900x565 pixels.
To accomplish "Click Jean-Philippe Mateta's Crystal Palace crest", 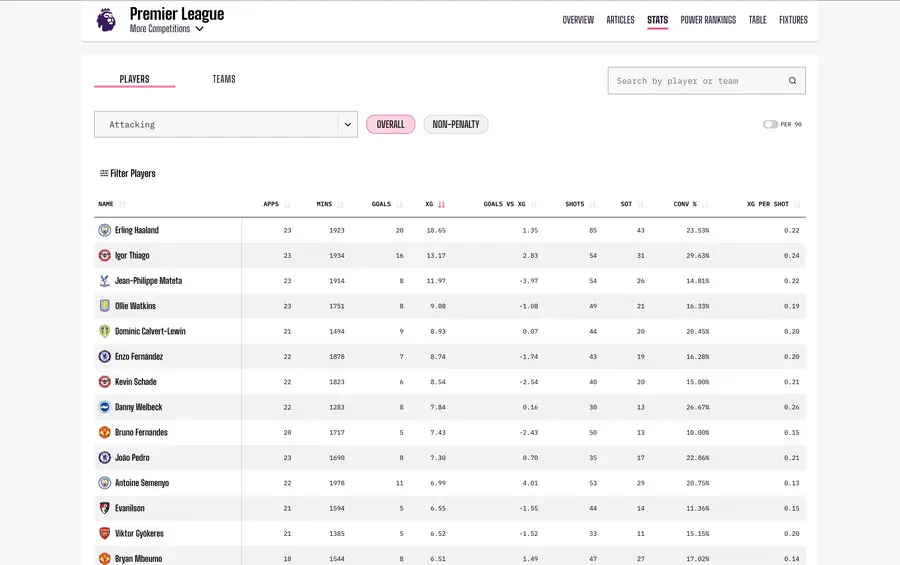I will click(x=104, y=281).
